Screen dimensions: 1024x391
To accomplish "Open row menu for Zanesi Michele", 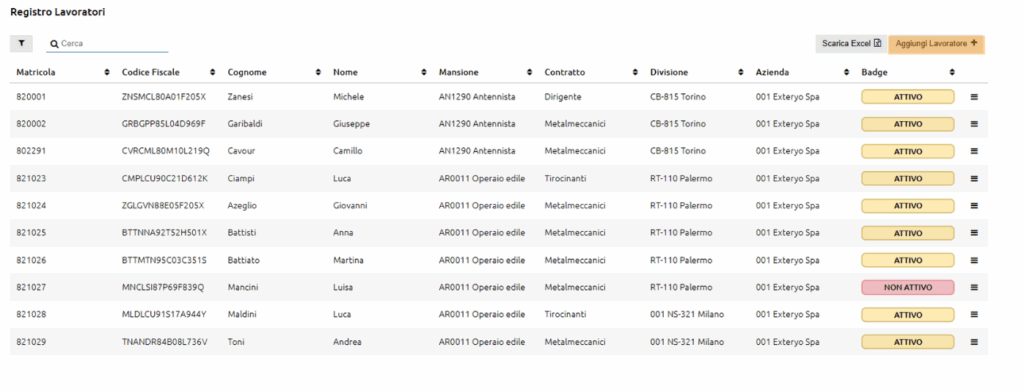I will 974,97.
